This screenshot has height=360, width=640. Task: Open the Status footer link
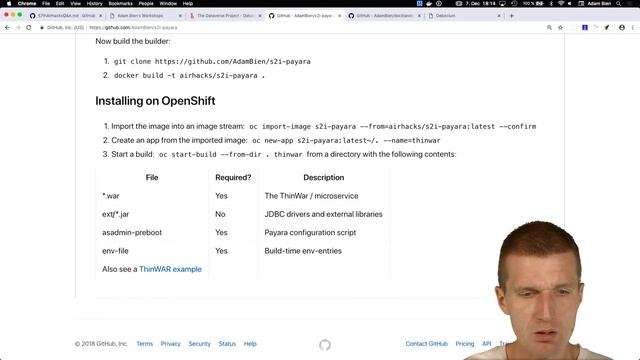pyautogui.click(x=227, y=344)
